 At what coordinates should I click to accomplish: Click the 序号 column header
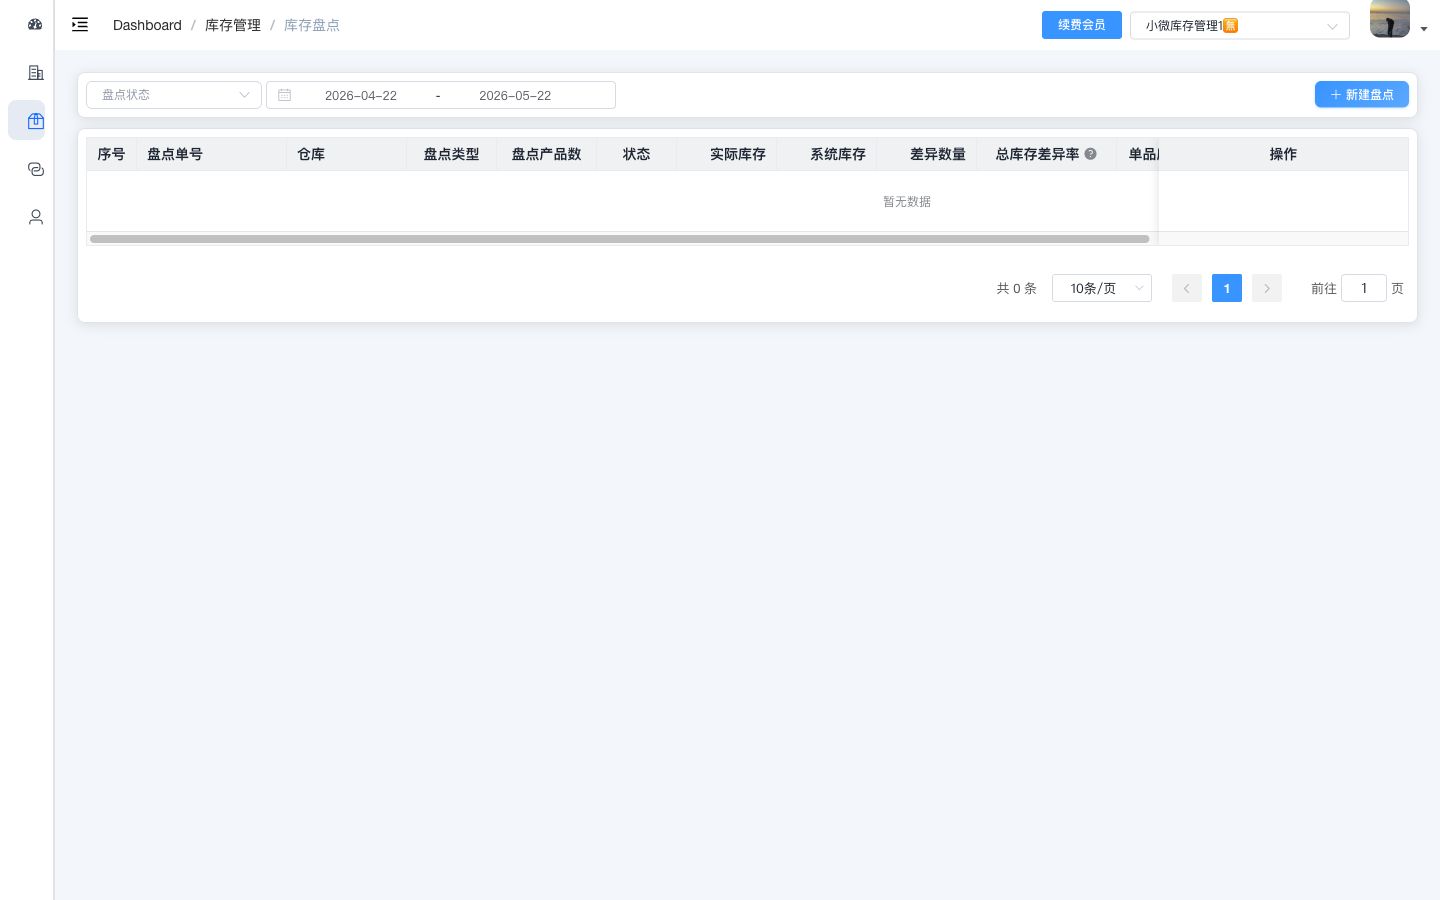(x=111, y=154)
